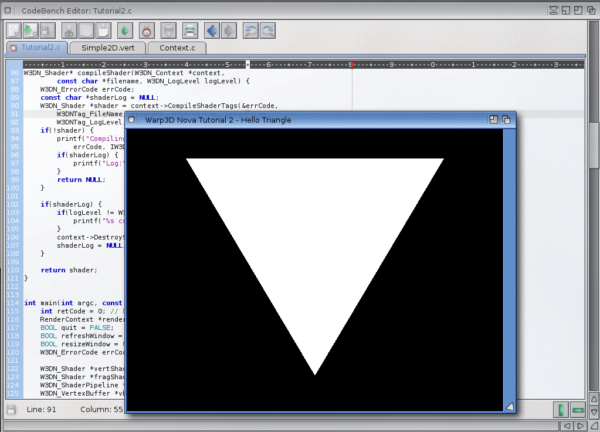Cut selection using the scissors icon
Viewport: 600px width, 432px height.
pyautogui.click(x=69, y=31)
